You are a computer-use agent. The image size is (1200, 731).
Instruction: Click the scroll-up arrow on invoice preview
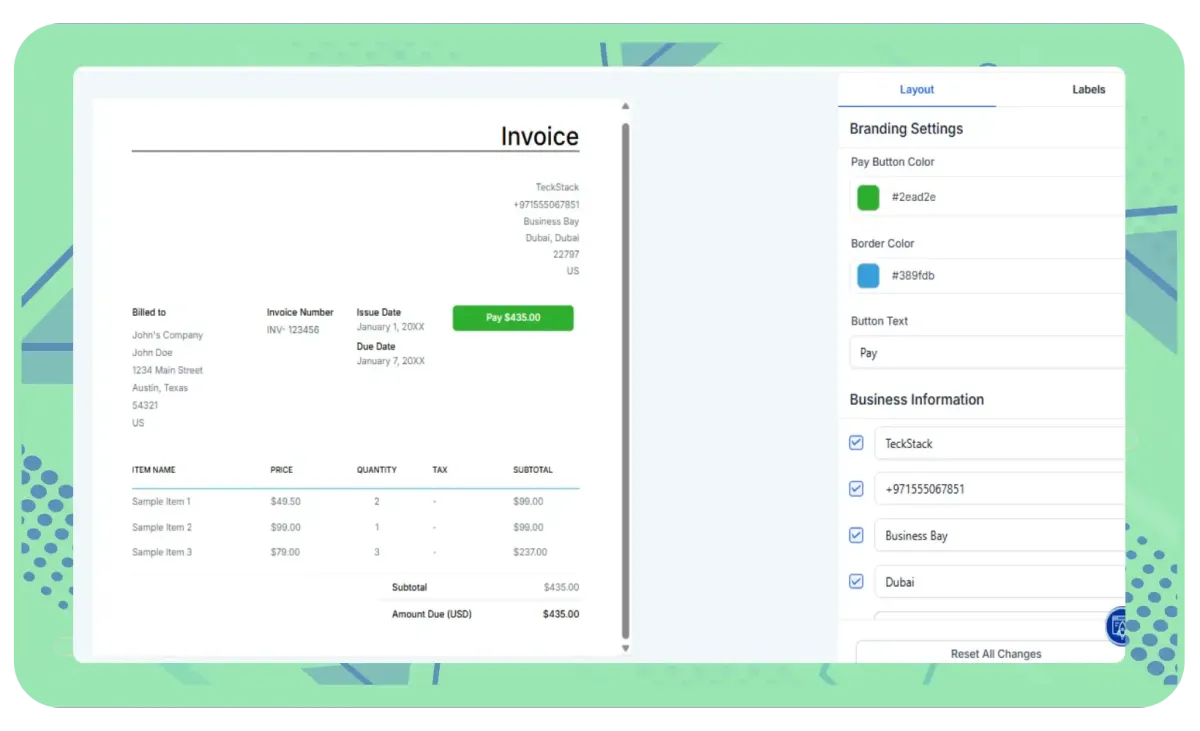625,104
